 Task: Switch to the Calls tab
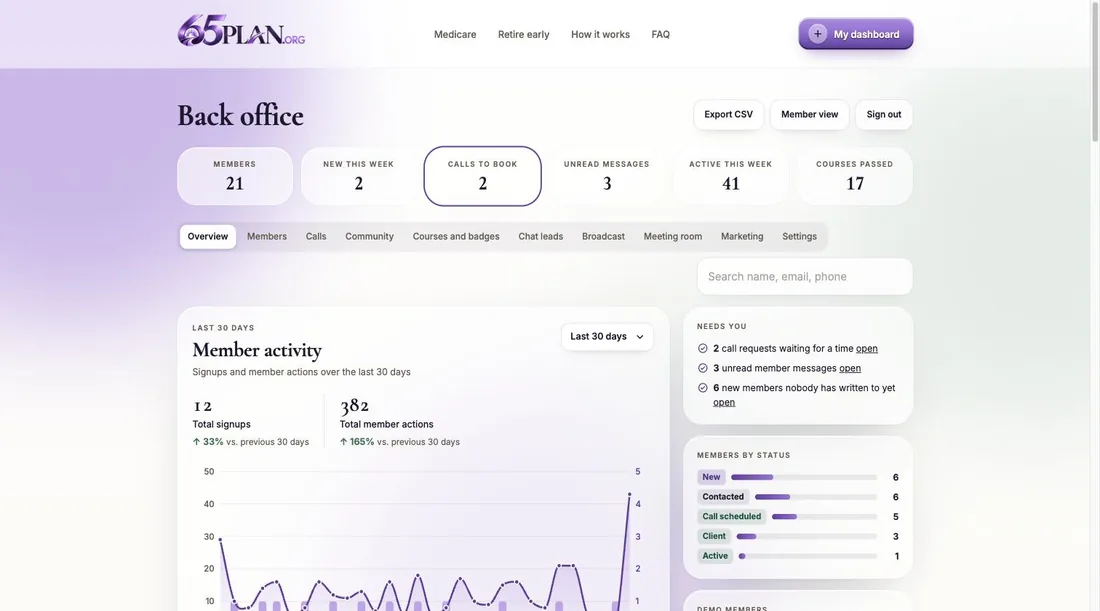[316, 236]
